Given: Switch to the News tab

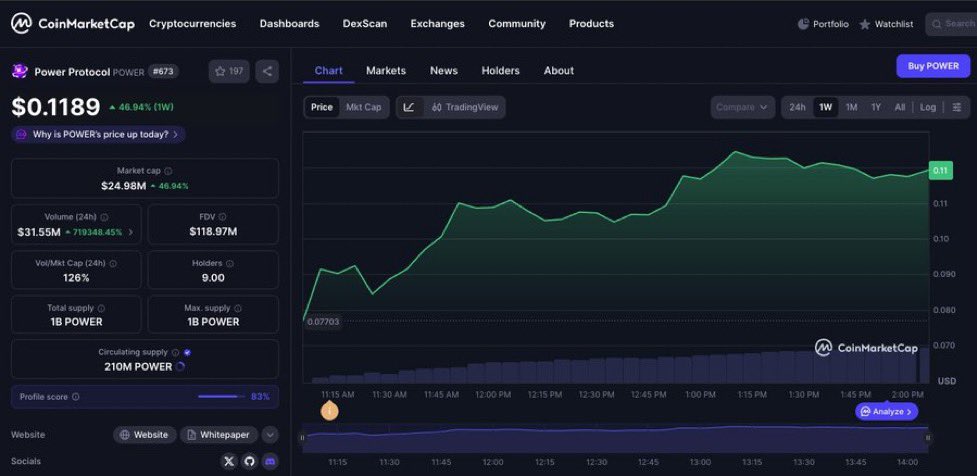Looking at the screenshot, I should [x=444, y=71].
